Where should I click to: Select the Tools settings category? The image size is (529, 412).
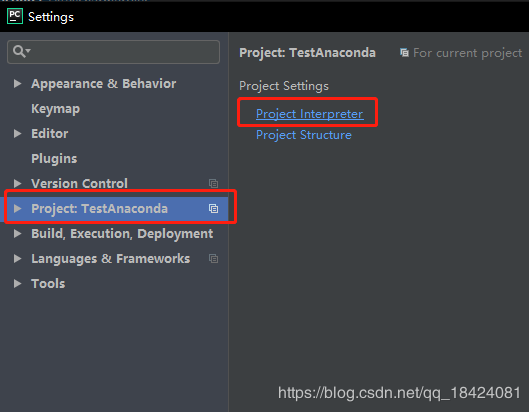tap(48, 283)
